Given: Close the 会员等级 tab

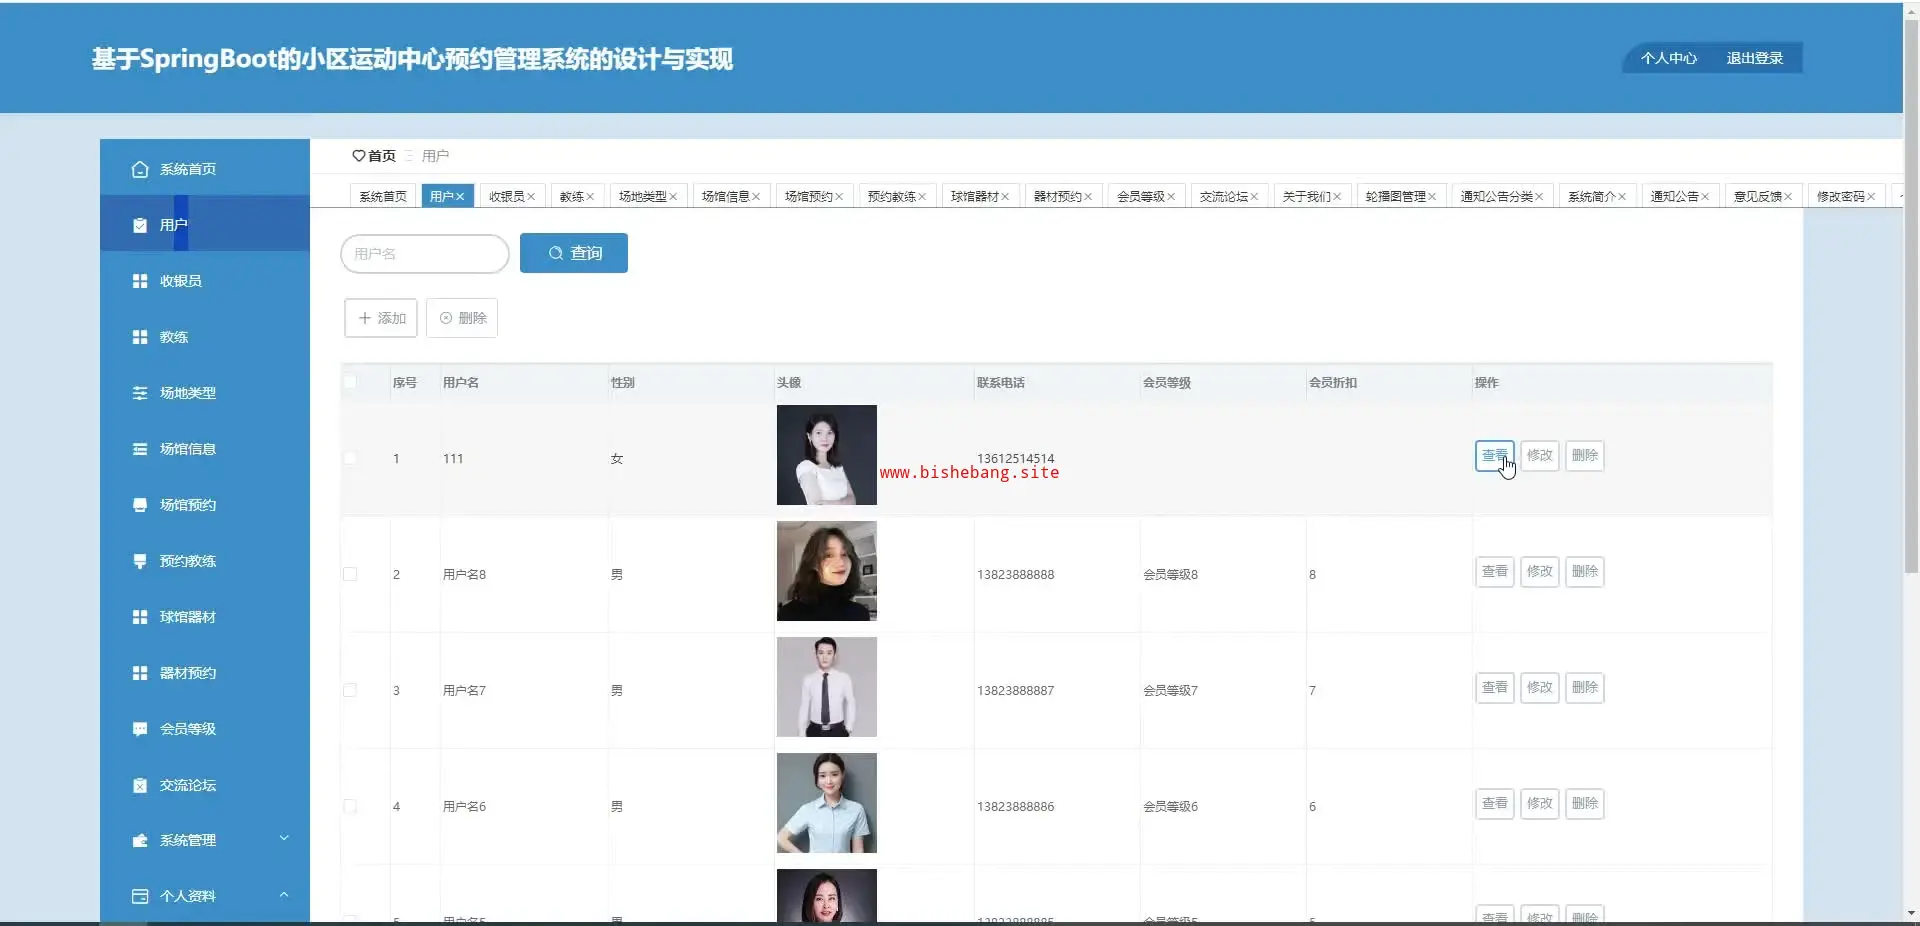Looking at the screenshot, I should (x=1171, y=197).
